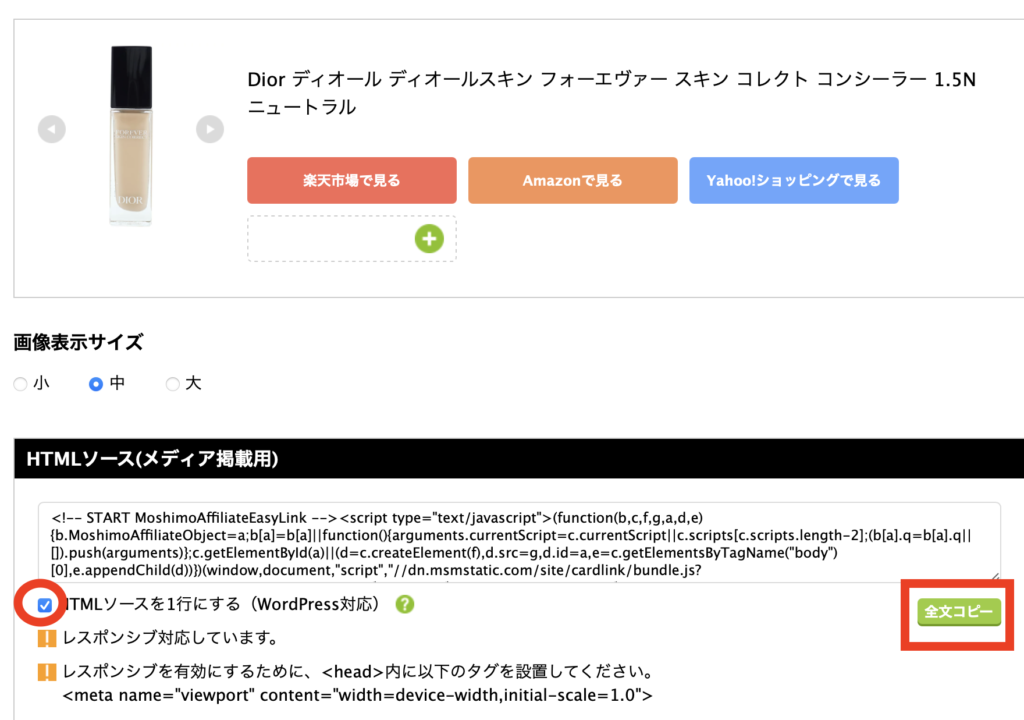
Task: Click the warning icon beside レスポンシブを有効にするために
Action: (47, 672)
